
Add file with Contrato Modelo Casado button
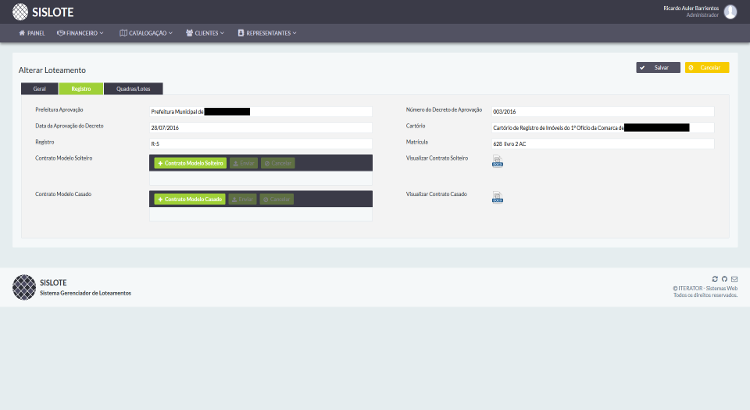point(190,199)
